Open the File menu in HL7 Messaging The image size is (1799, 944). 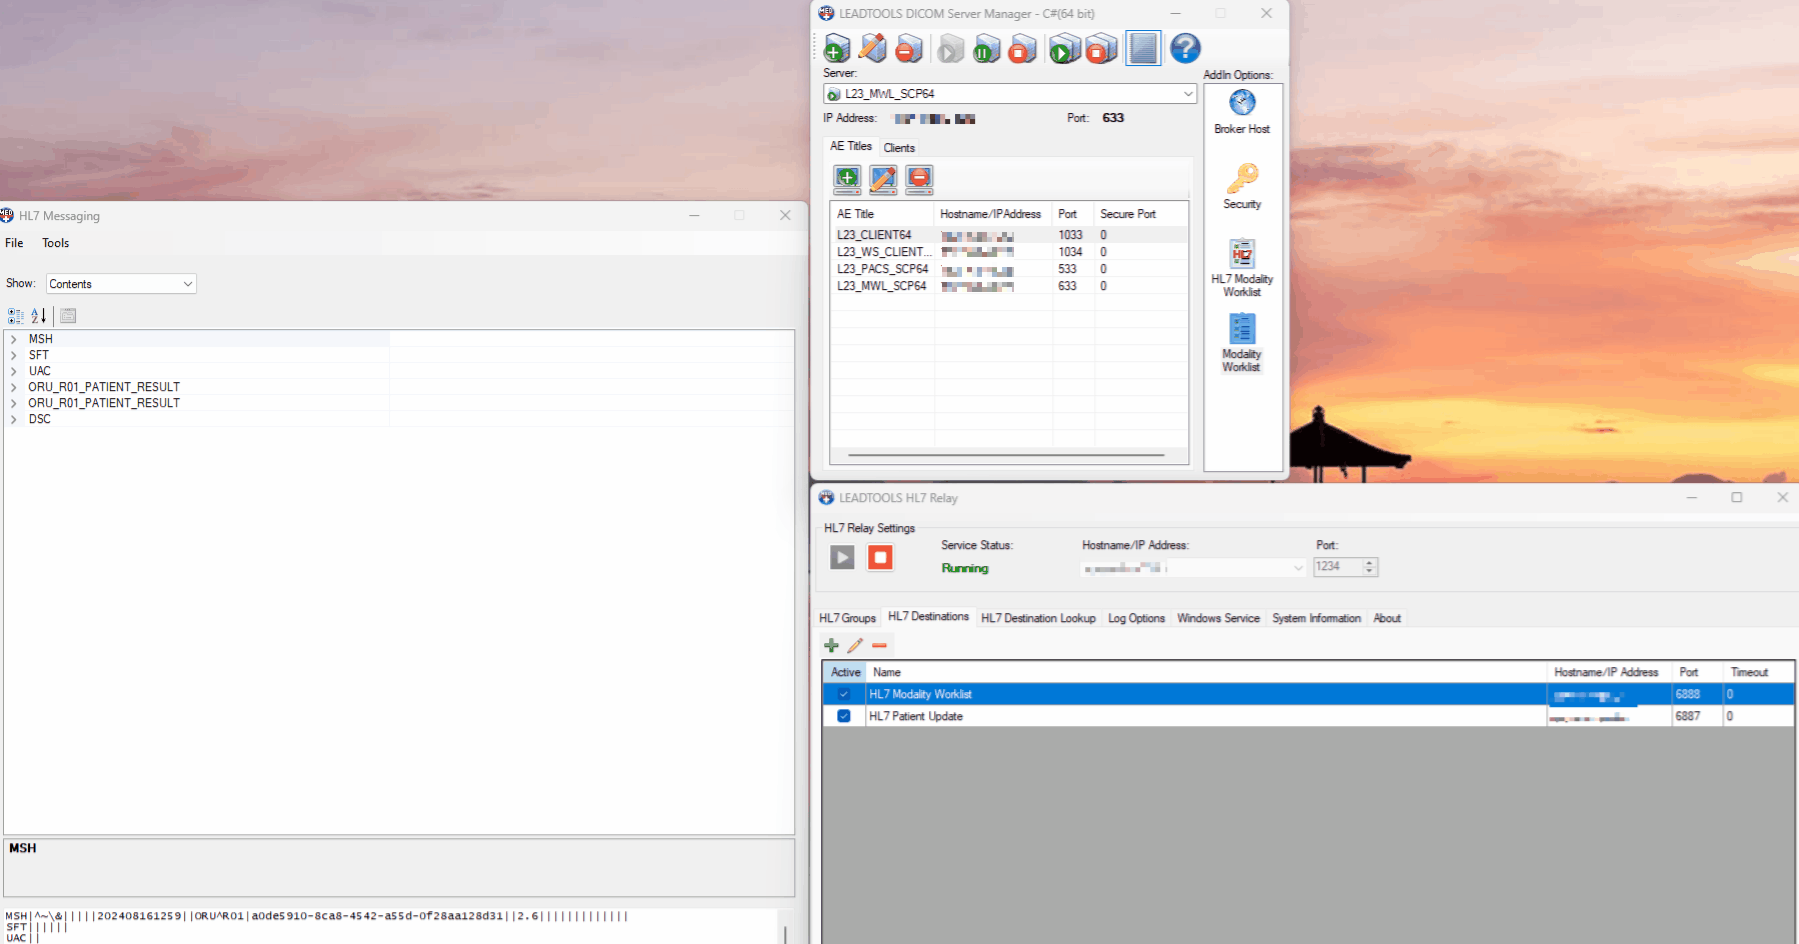click(14, 243)
